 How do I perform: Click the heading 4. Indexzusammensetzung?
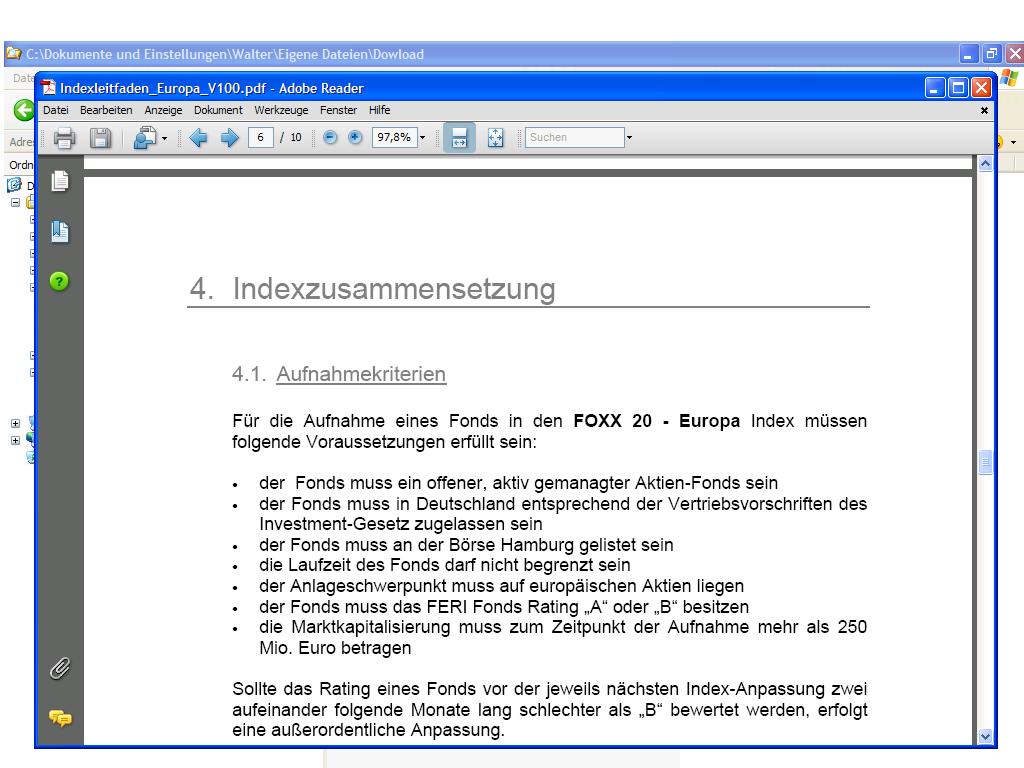(x=372, y=289)
